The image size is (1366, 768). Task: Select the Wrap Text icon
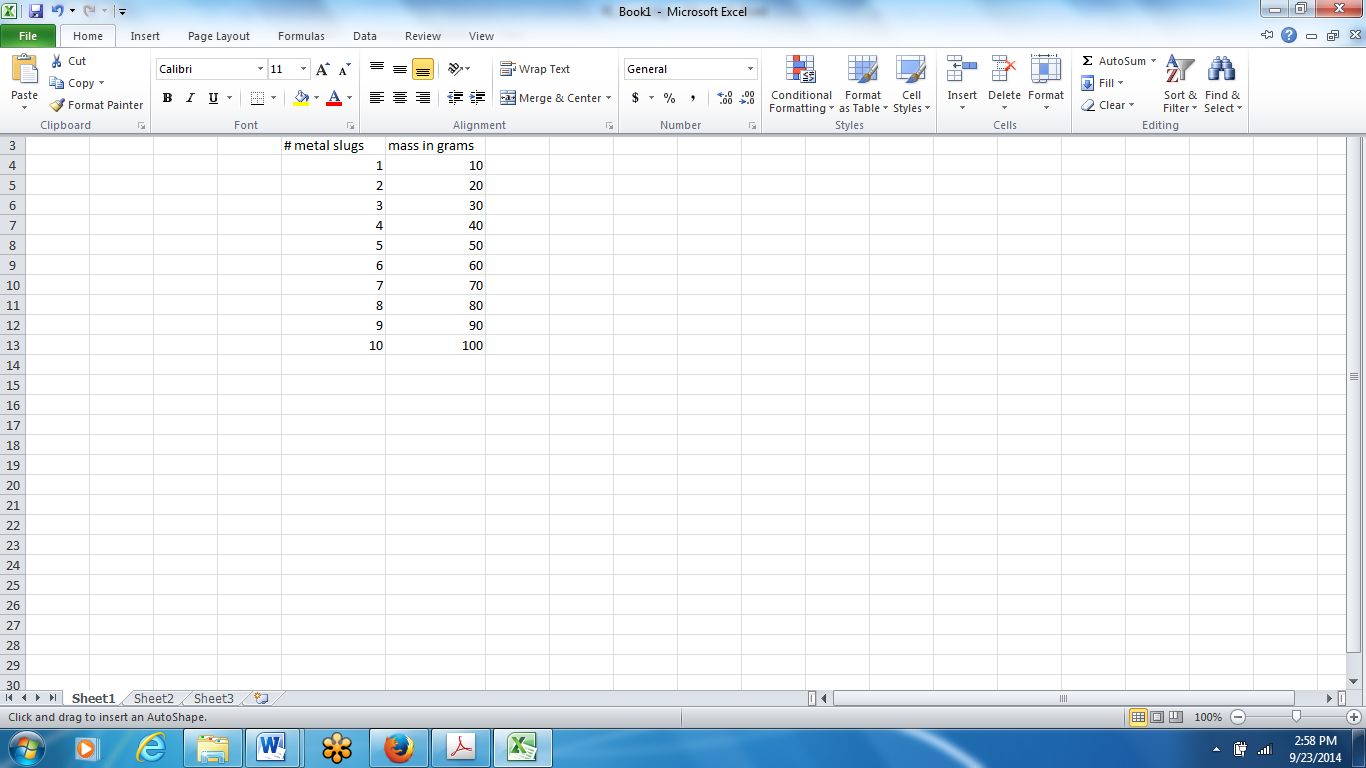coord(537,68)
